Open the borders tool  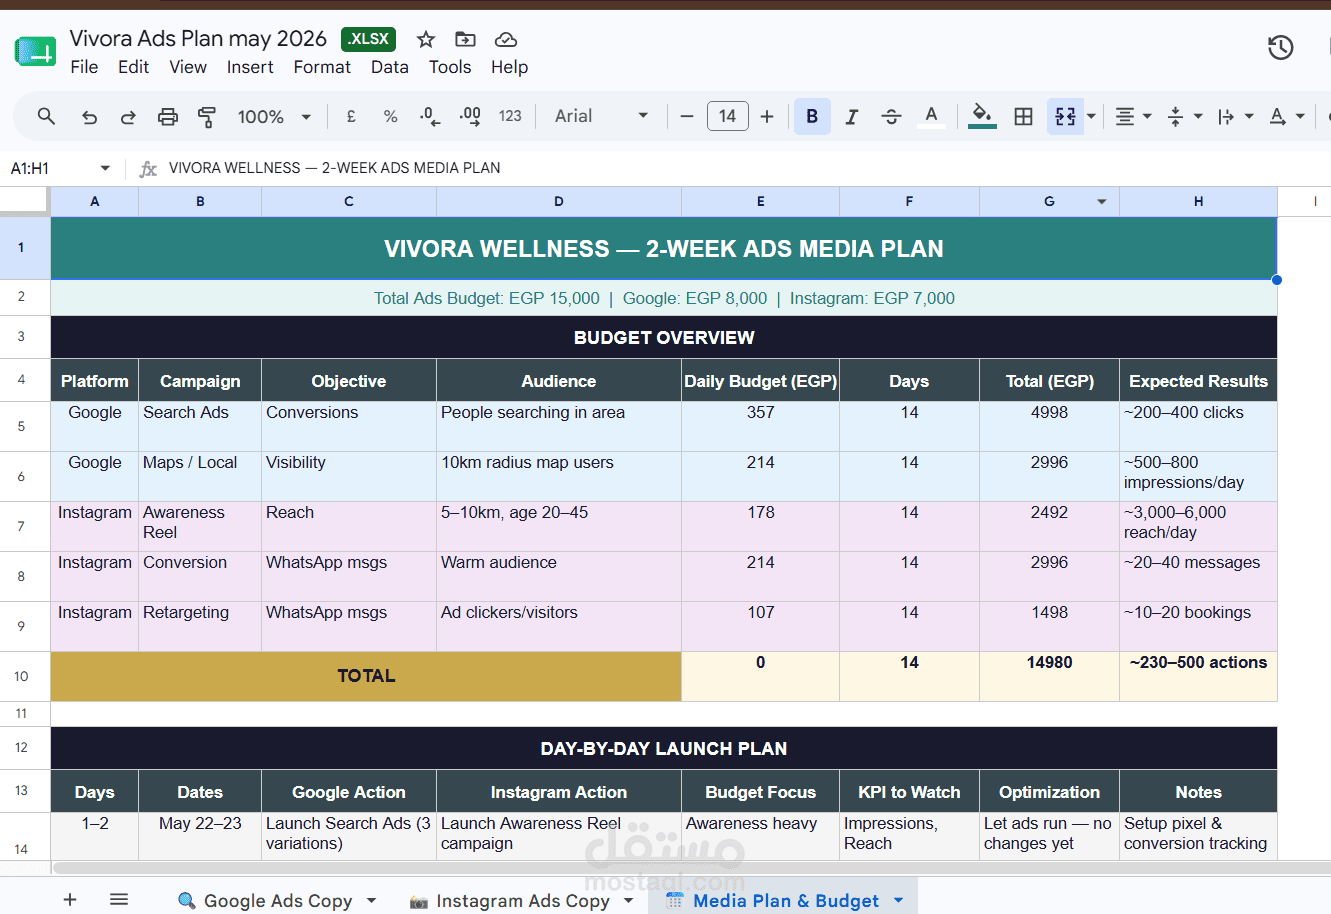[x=1023, y=117]
